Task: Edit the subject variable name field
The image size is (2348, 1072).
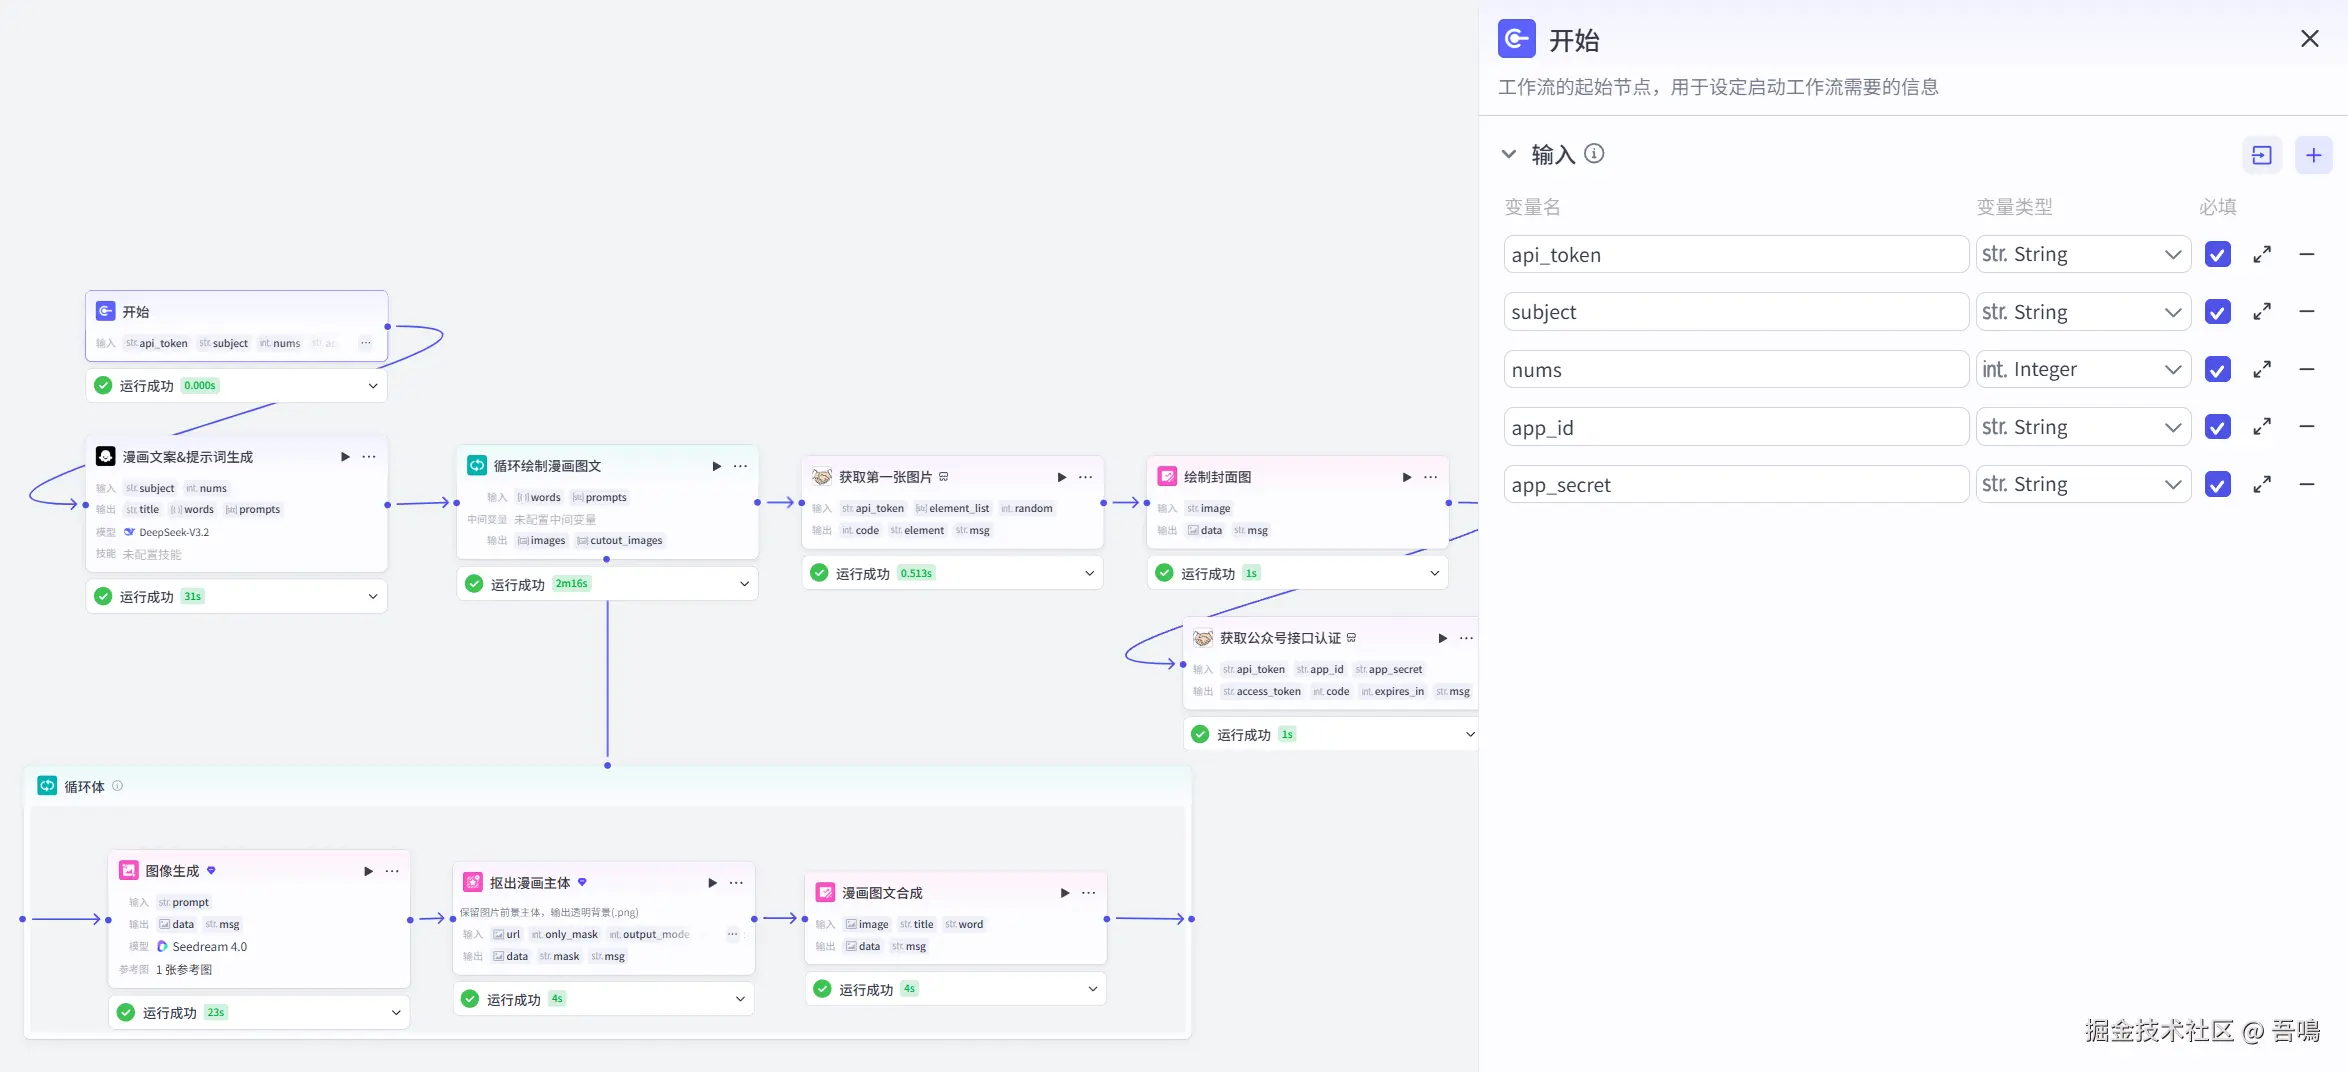Action: 1736,312
